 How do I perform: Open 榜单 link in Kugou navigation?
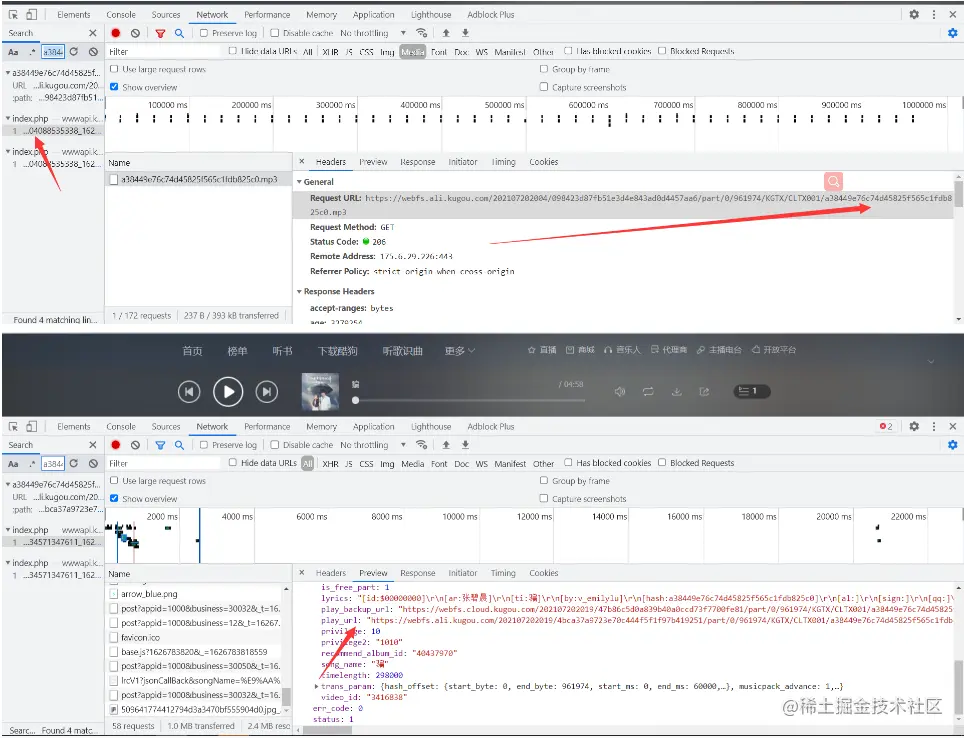click(x=237, y=351)
